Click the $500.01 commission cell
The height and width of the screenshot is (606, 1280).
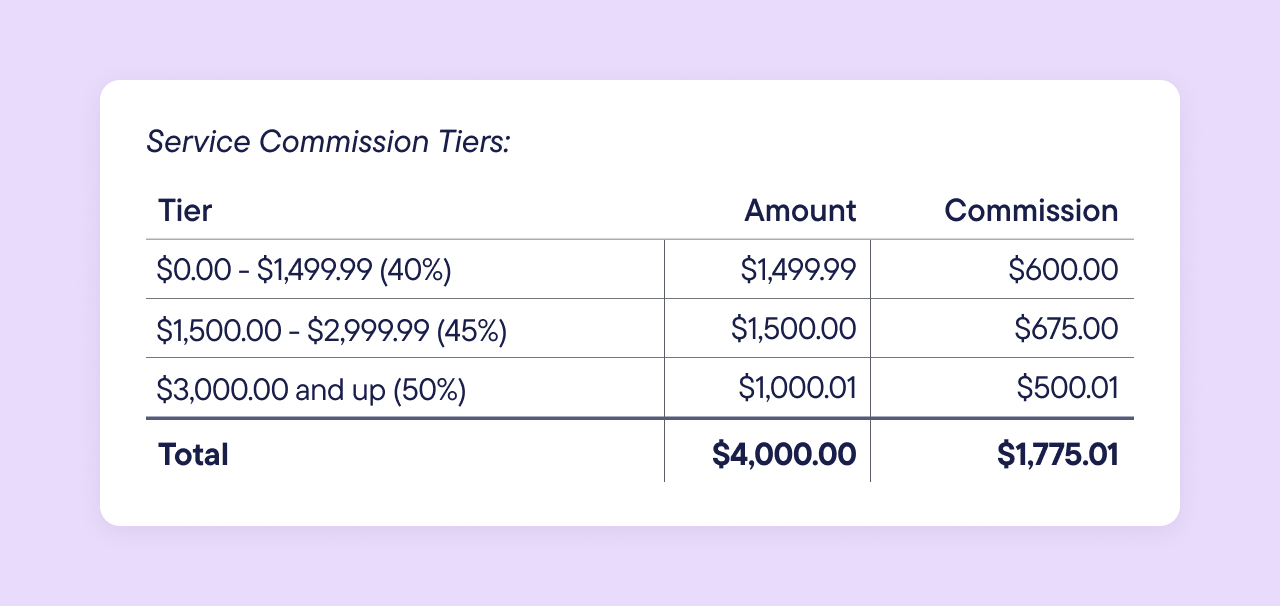tap(1067, 388)
